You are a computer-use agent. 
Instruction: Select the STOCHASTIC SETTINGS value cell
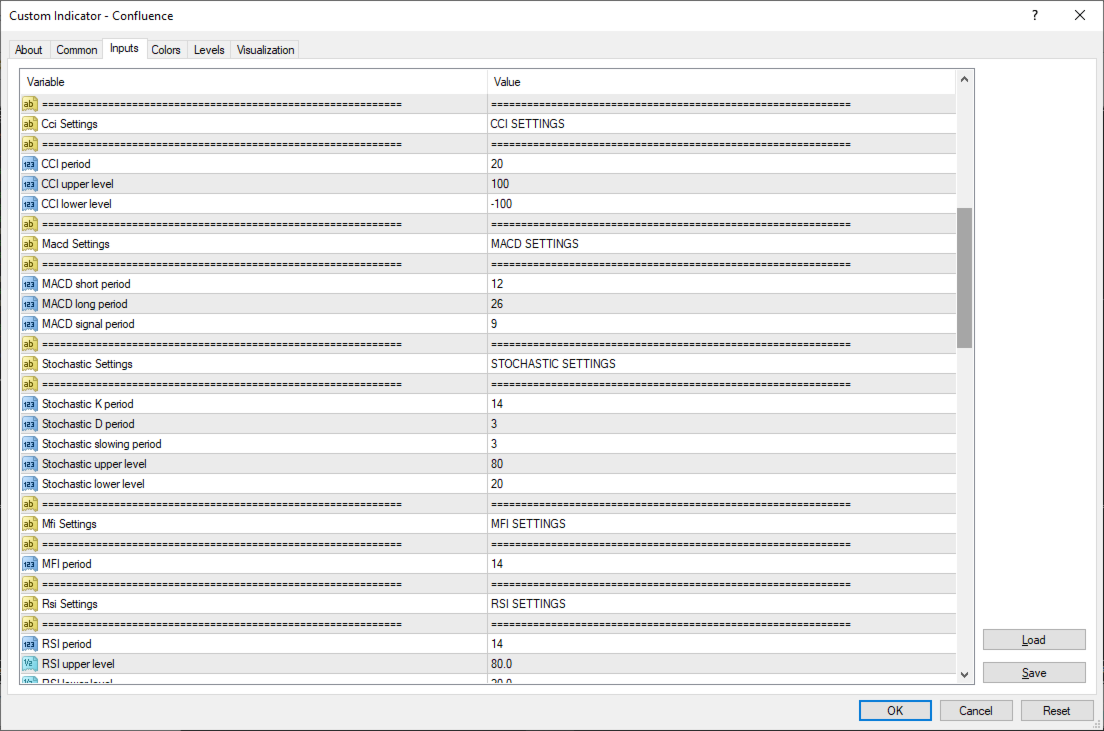[722, 364]
